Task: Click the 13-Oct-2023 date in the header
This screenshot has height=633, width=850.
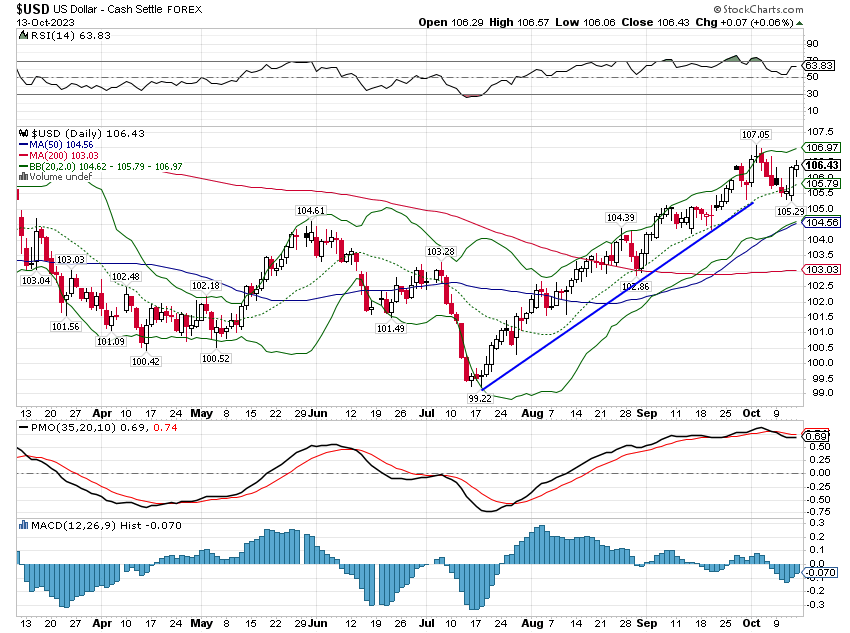Action: tap(45, 22)
